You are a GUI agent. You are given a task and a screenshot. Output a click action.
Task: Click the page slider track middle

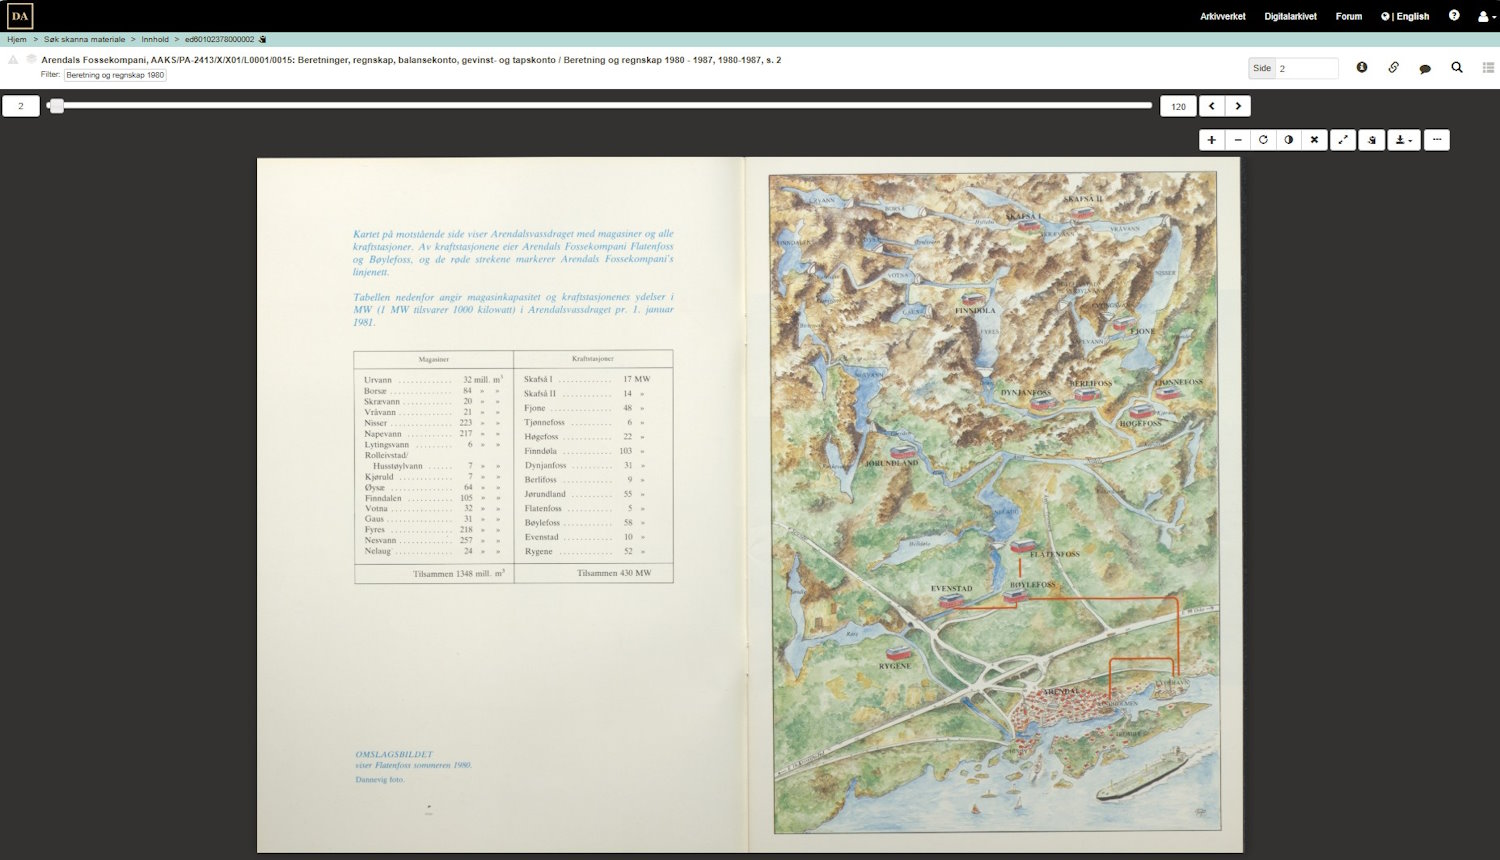600,105
